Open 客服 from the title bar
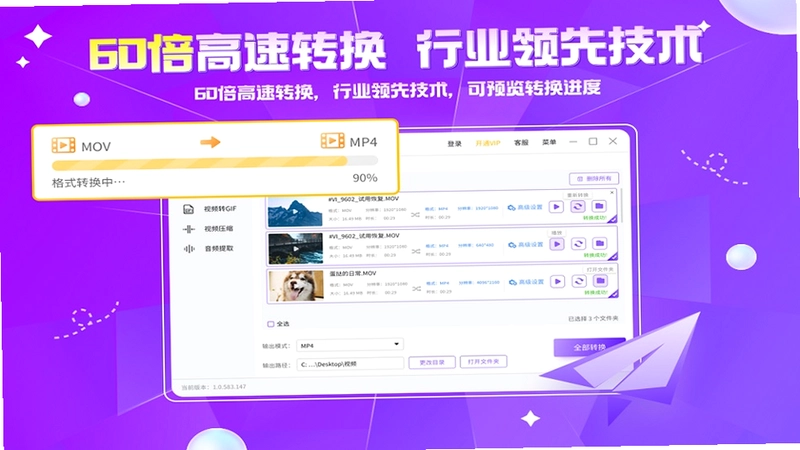 [521, 143]
